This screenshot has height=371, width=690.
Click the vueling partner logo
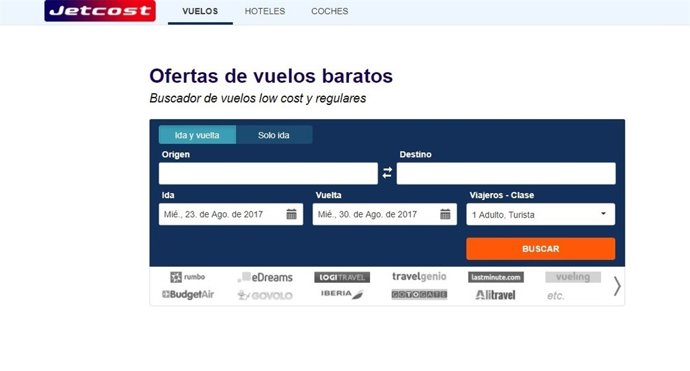(x=573, y=277)
